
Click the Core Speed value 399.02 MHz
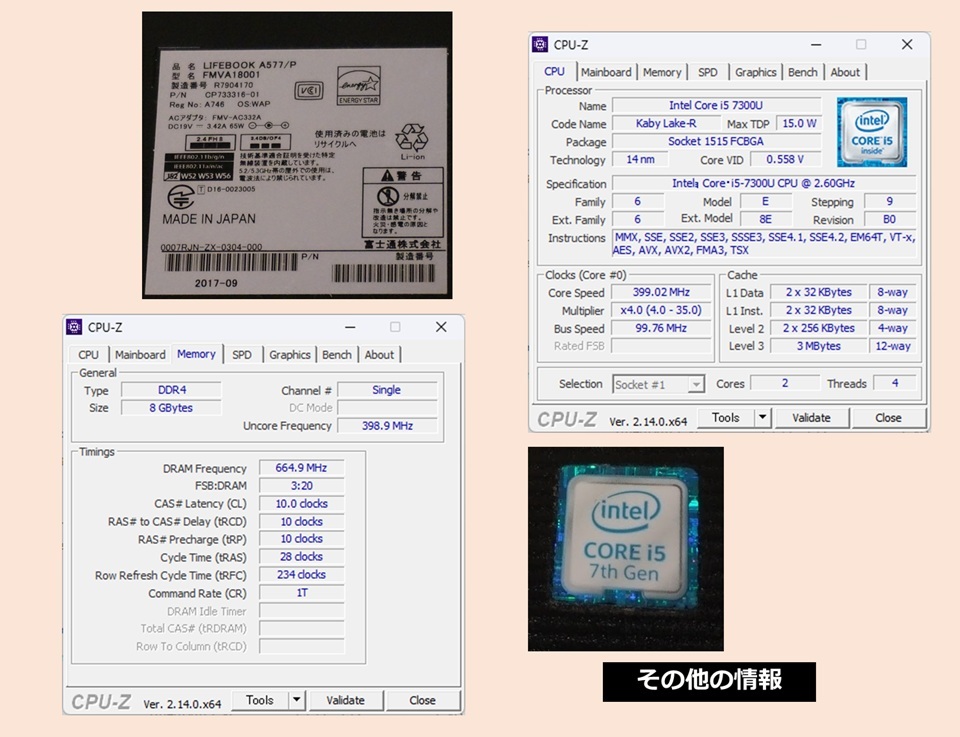(x=661, y=293)
